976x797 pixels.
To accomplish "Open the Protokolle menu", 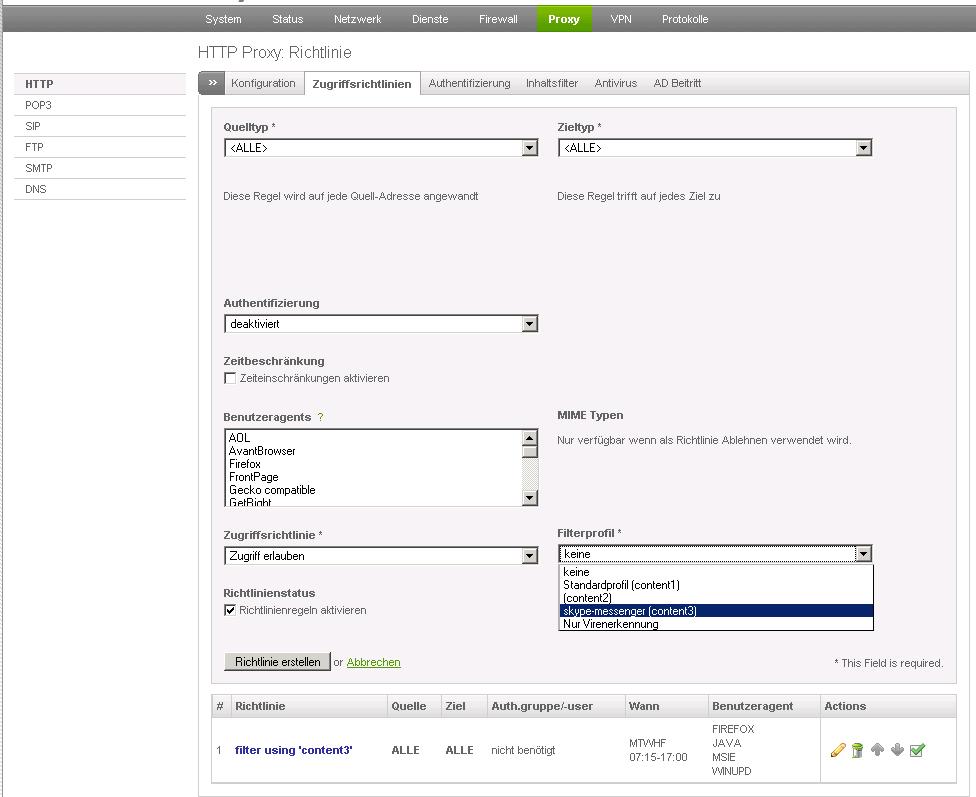I will [x=685, y=19].
